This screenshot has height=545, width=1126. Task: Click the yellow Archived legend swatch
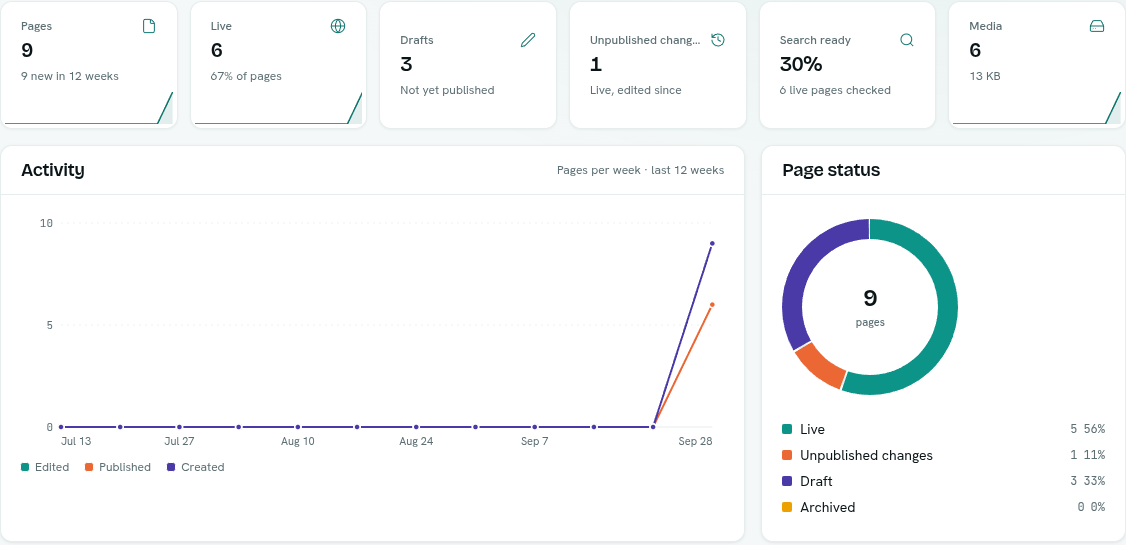tap(787, 507)
